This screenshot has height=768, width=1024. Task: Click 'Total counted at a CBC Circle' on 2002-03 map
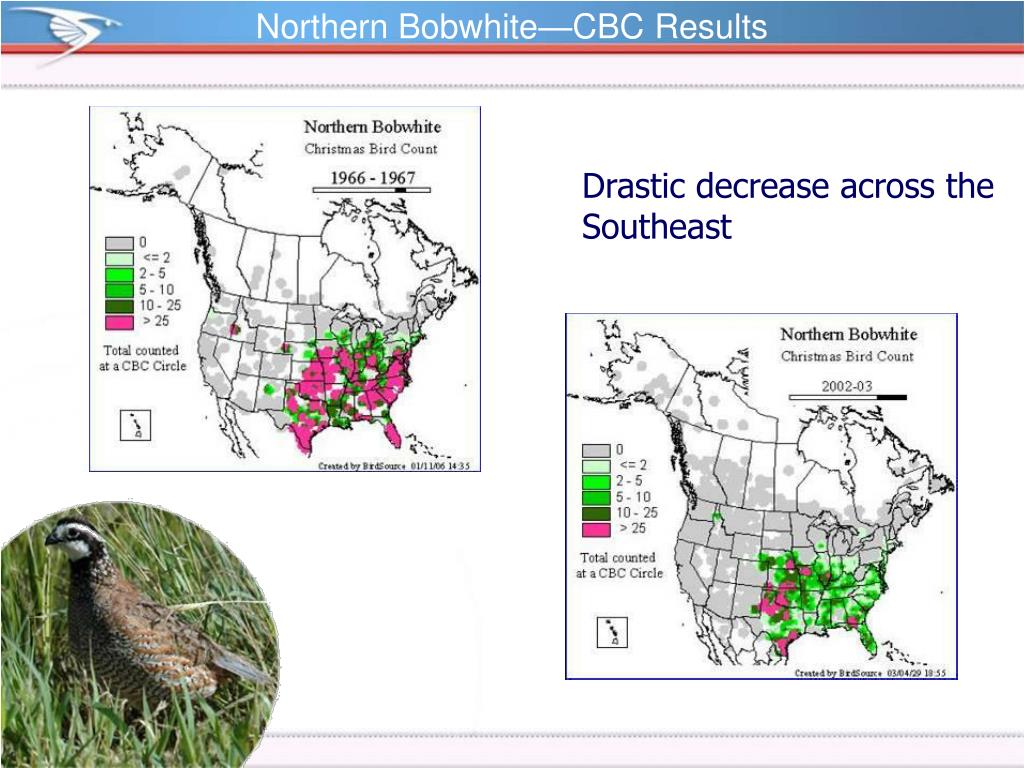[618, 566]
